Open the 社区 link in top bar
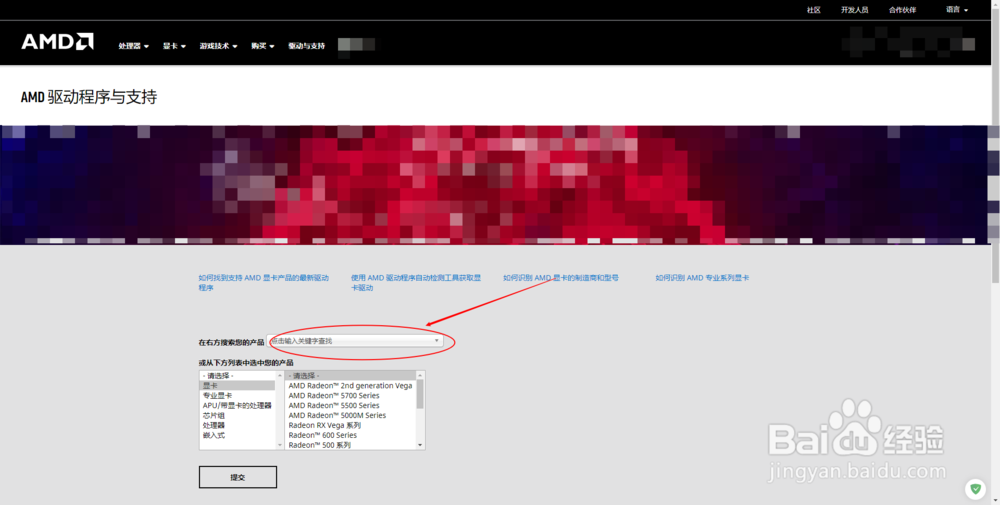 click(813, 10)
